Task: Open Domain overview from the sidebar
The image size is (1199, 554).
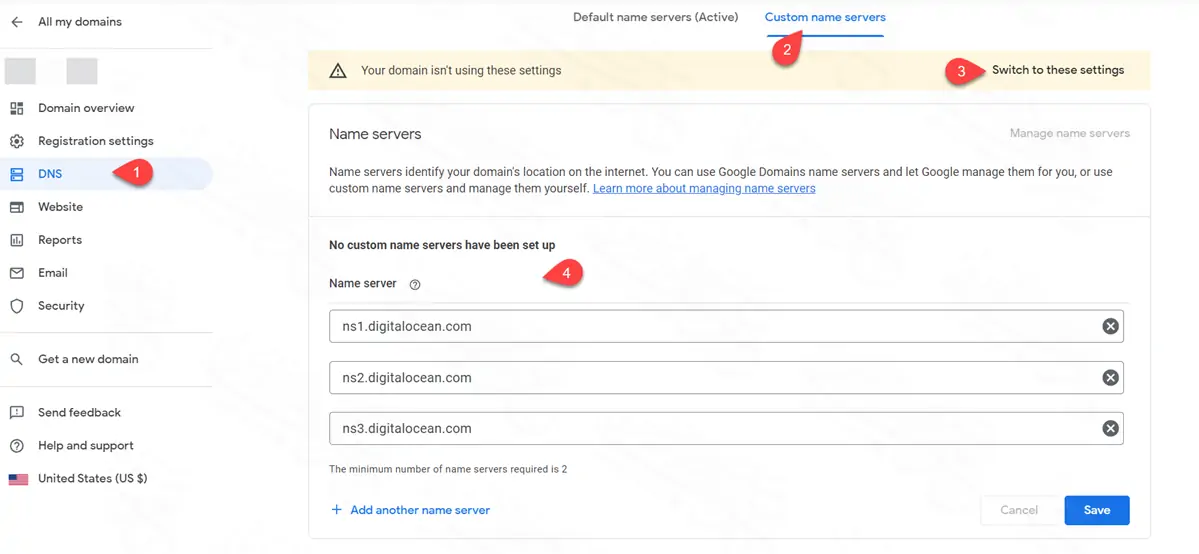Action: (x=85, y=108)
